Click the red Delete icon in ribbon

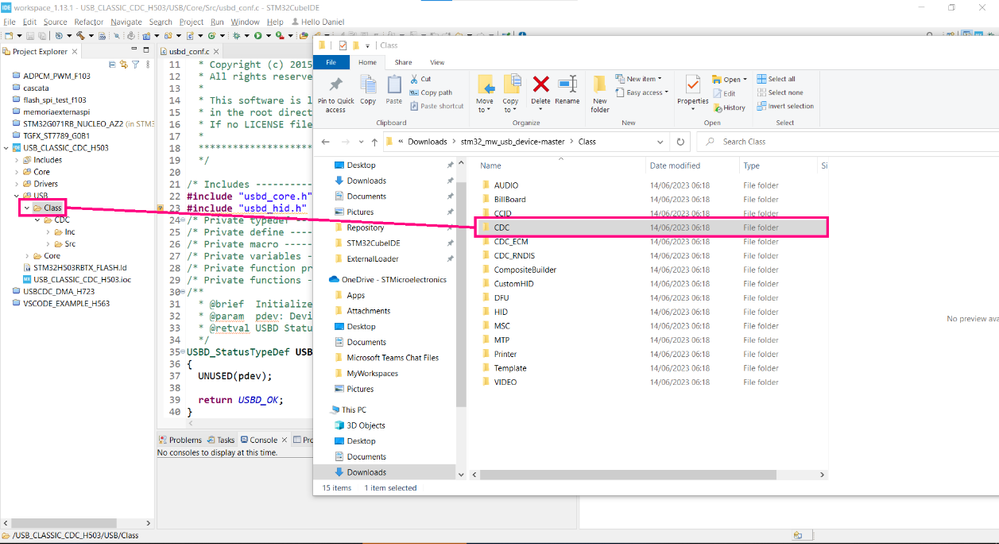[541, 85]
